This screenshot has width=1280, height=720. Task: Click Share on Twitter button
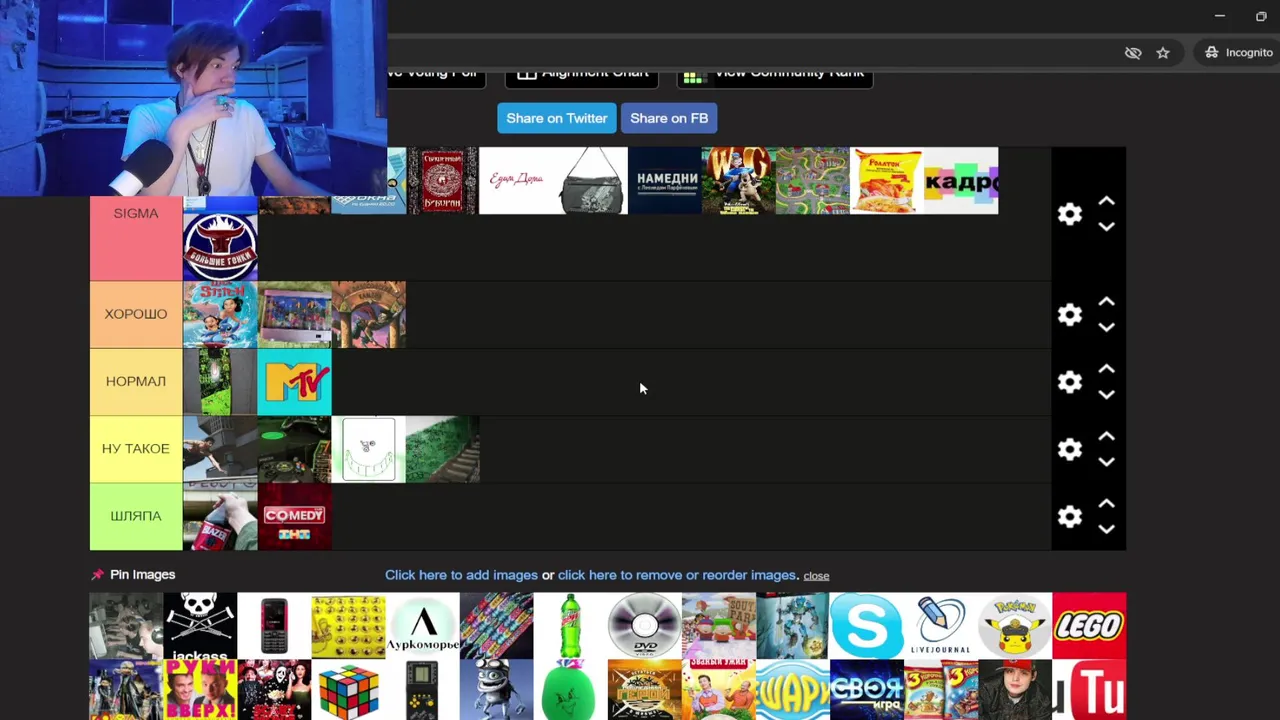click(556, 118)
